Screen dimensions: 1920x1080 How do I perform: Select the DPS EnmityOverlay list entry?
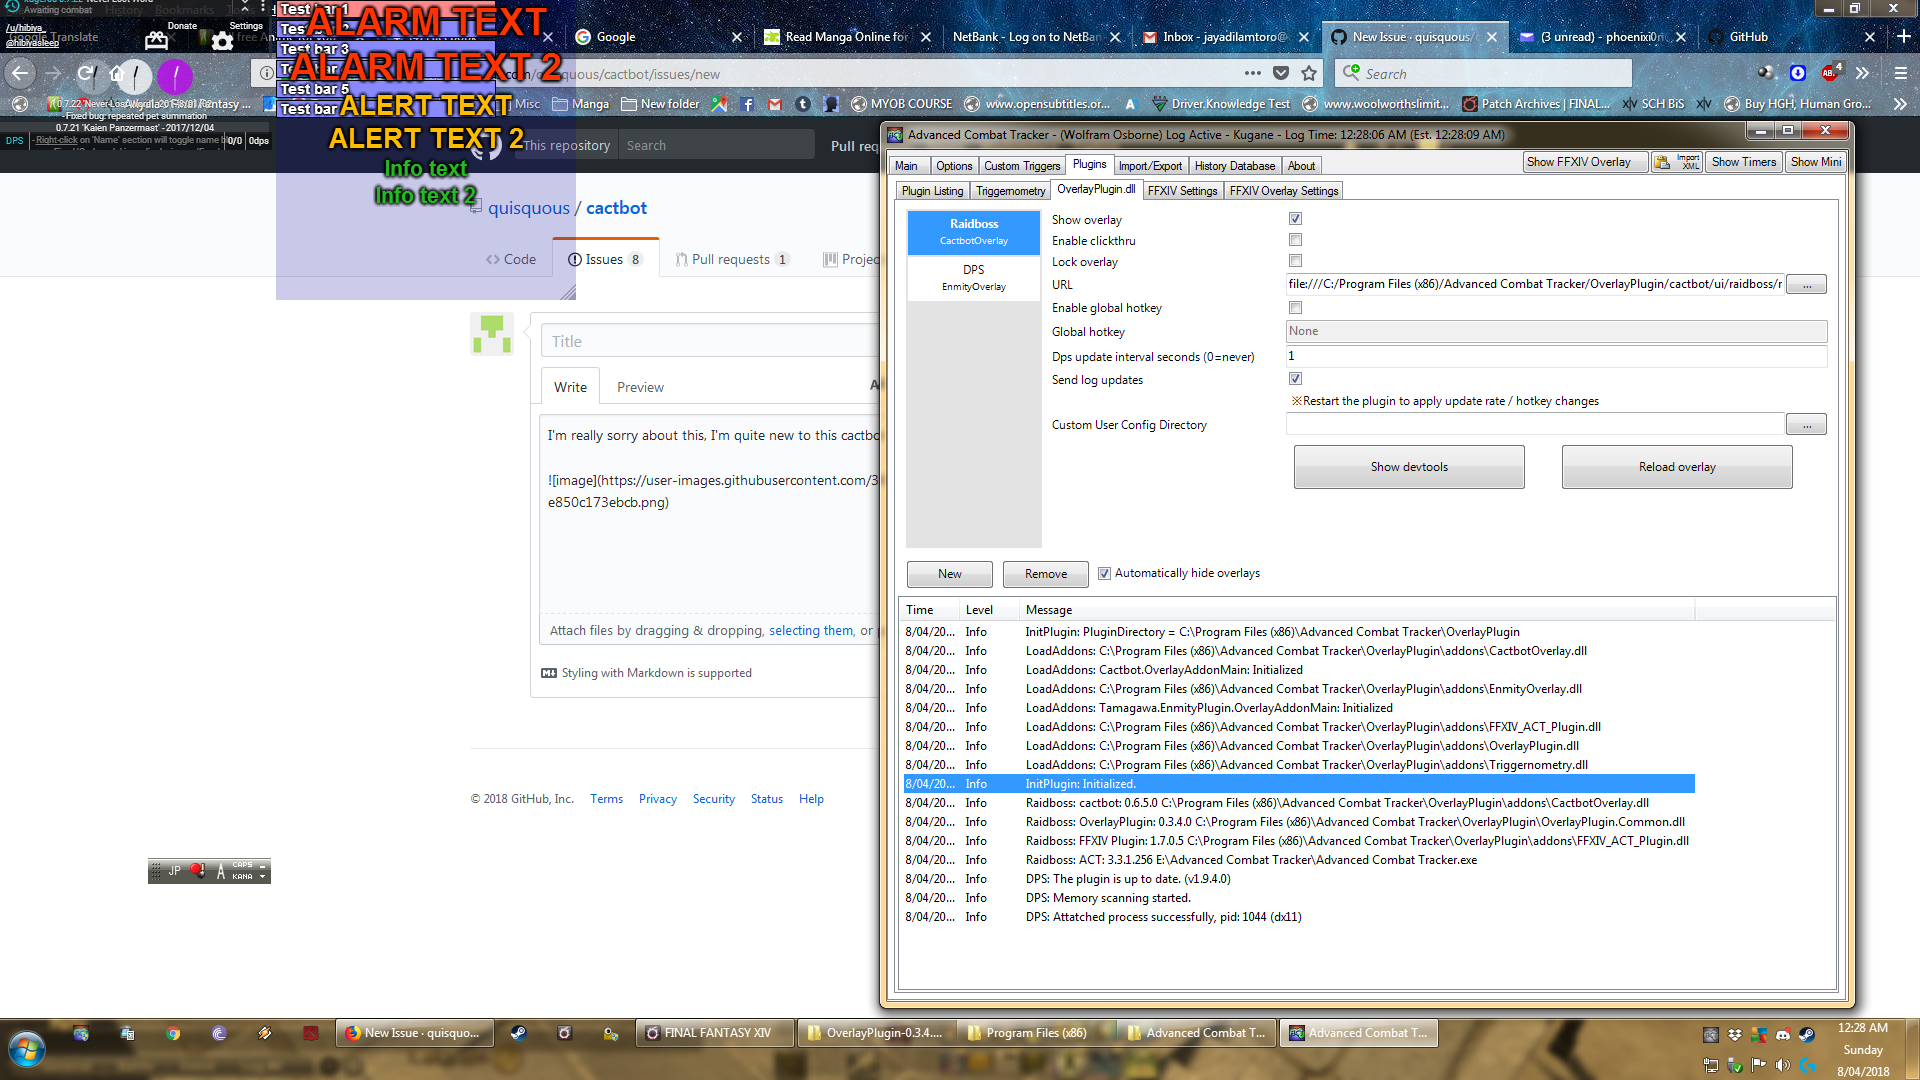click(973, 277)
